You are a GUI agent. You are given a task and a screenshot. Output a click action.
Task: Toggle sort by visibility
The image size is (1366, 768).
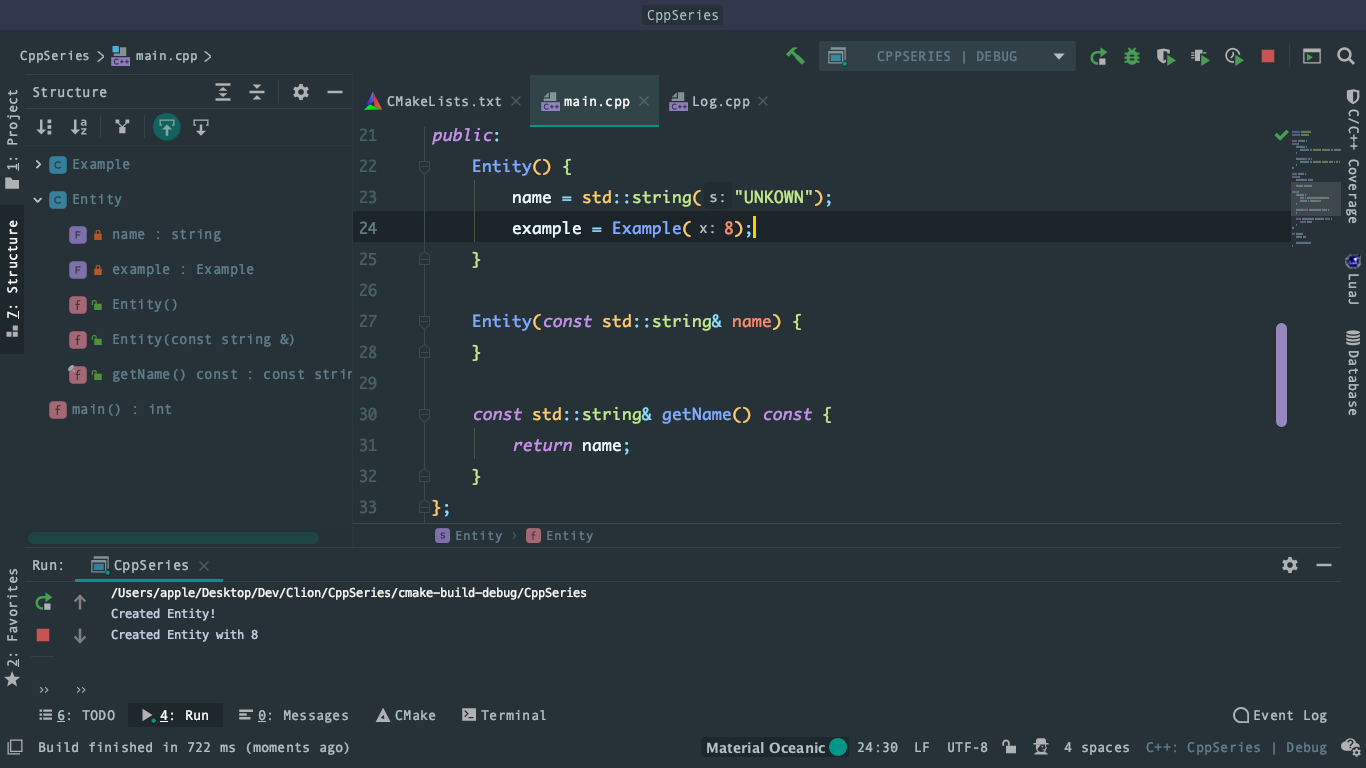(45, 127)
